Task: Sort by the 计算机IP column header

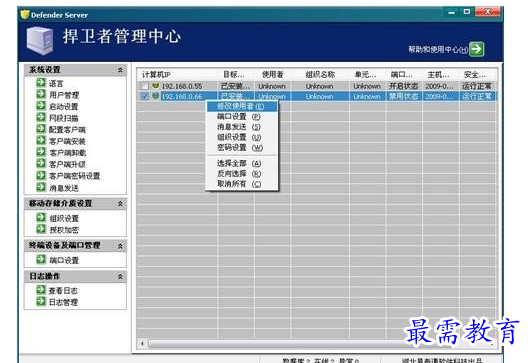Action: pyautogui.click(x=177, y=74)
